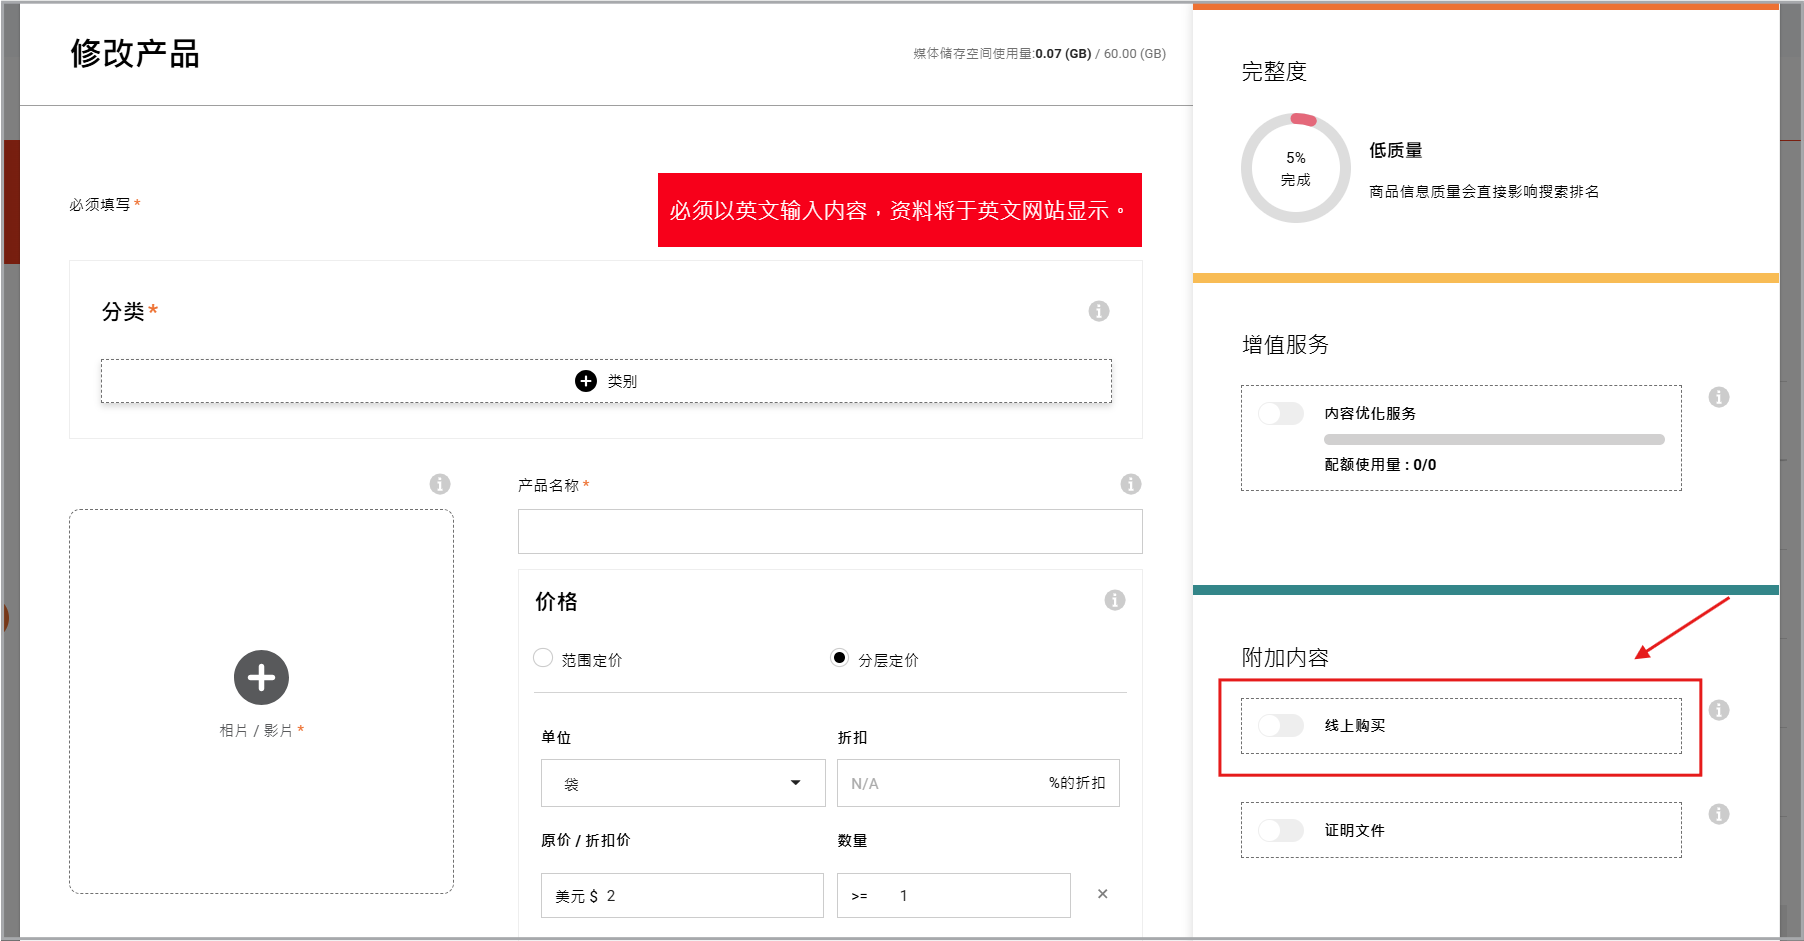Image resolution: width=1804 pixels, height=941 pixels.
Task: Enable the content optimization service toggle
Action: pyautogui.click(x=1281, y=413)
